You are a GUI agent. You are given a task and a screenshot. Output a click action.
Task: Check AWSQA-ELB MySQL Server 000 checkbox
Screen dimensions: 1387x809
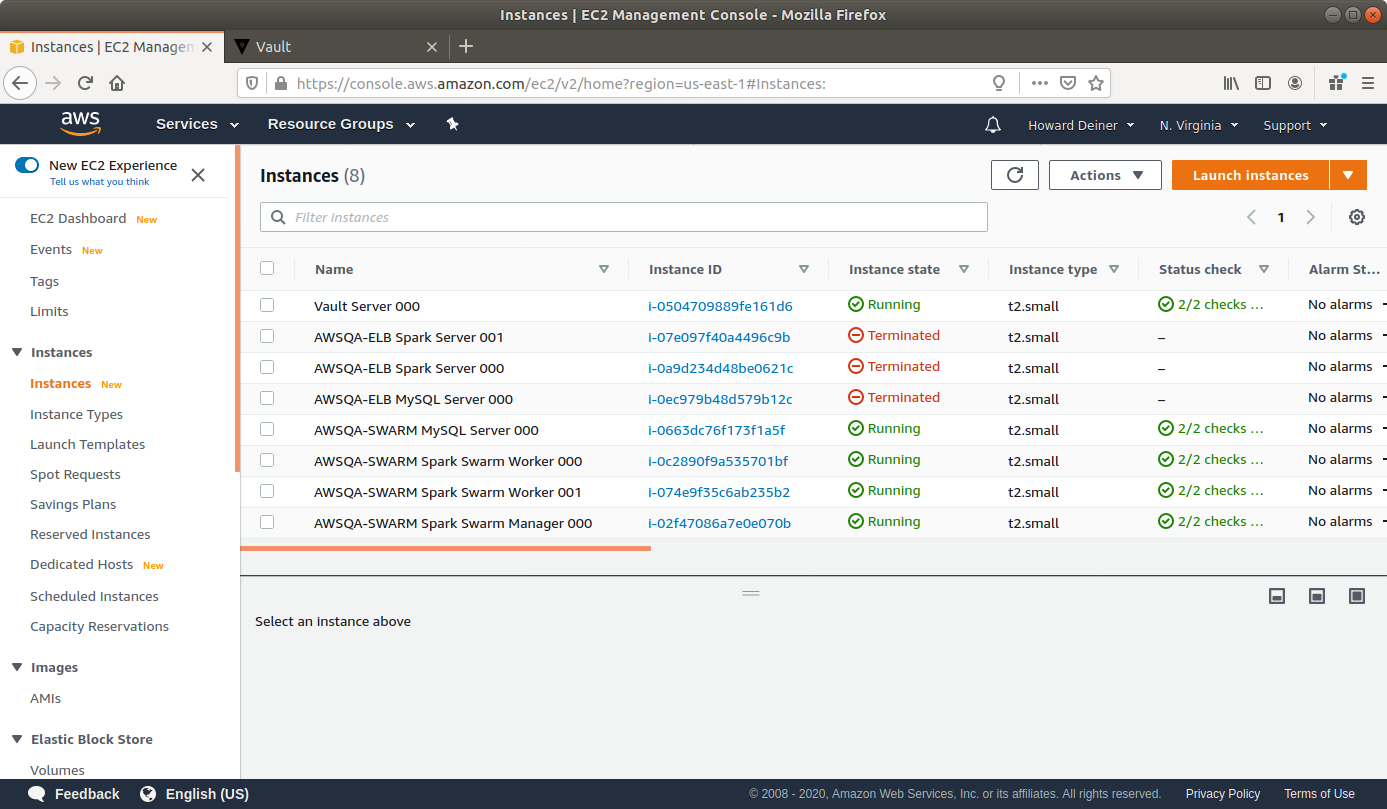(267, 398)
